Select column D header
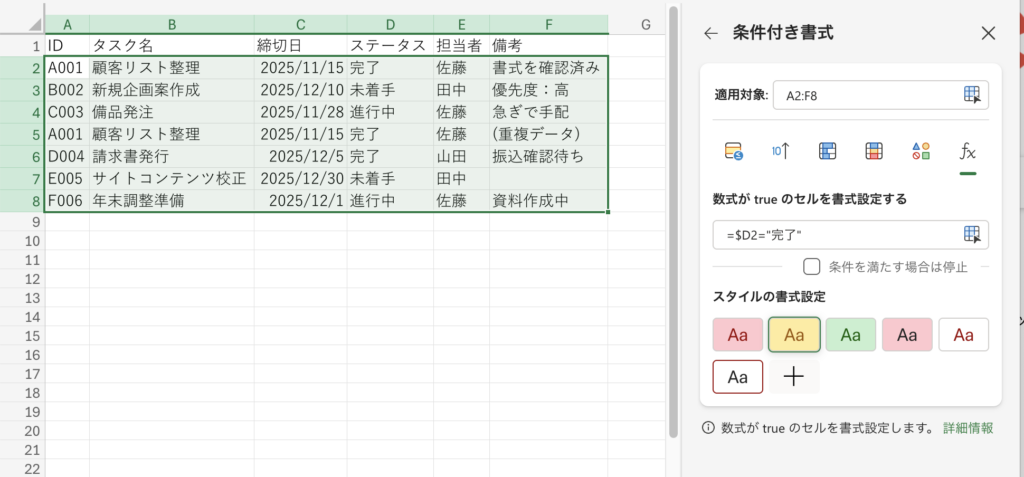The image size is (1024, 477). click(390, 24)
